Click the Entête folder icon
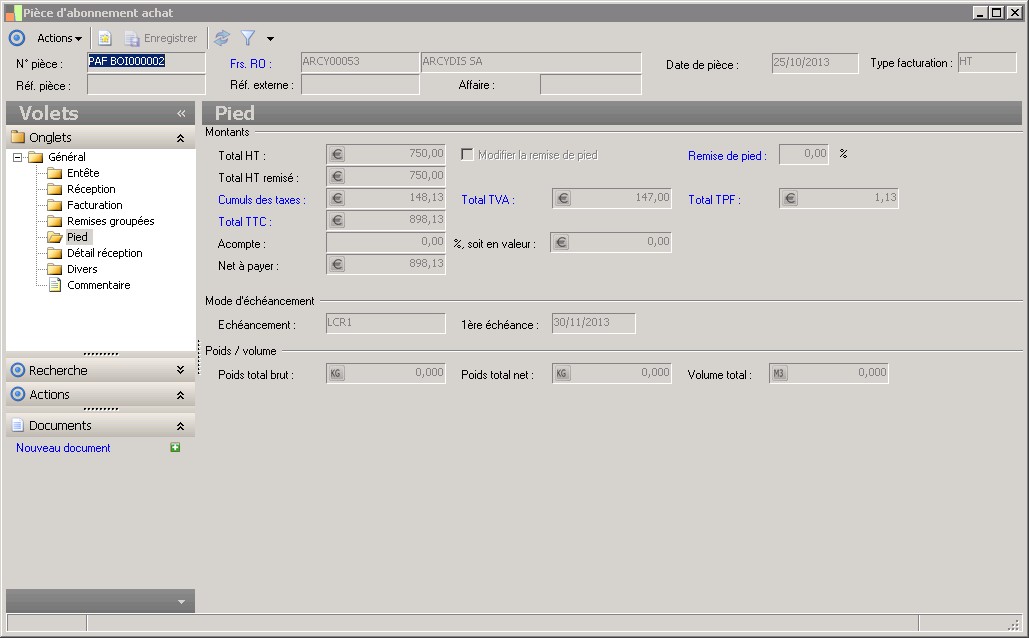Viewport: 1029px width, 638px height. pyautogui.click(x=54, y=173)
